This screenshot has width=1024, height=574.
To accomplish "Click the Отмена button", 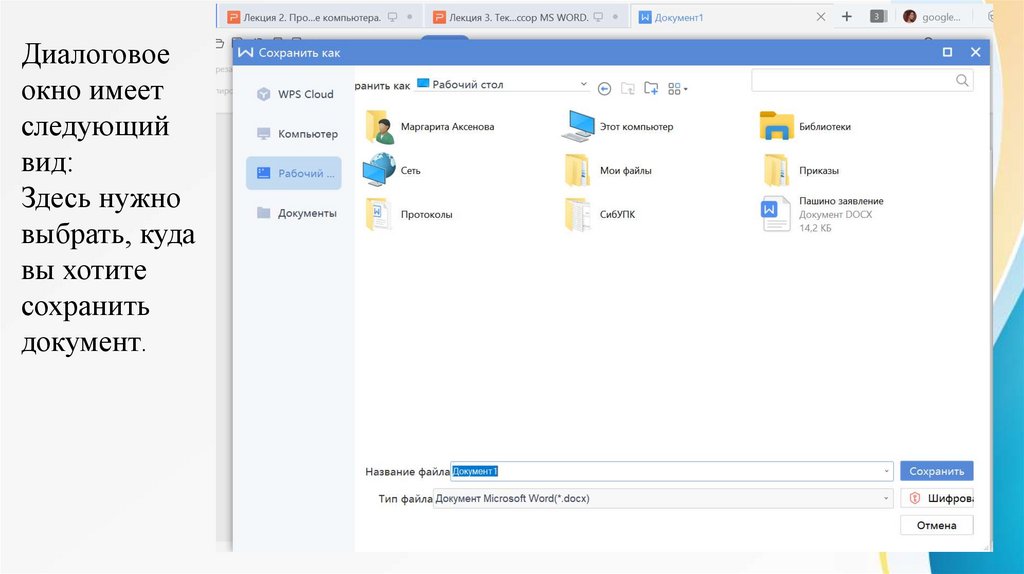I will [936, 525].
